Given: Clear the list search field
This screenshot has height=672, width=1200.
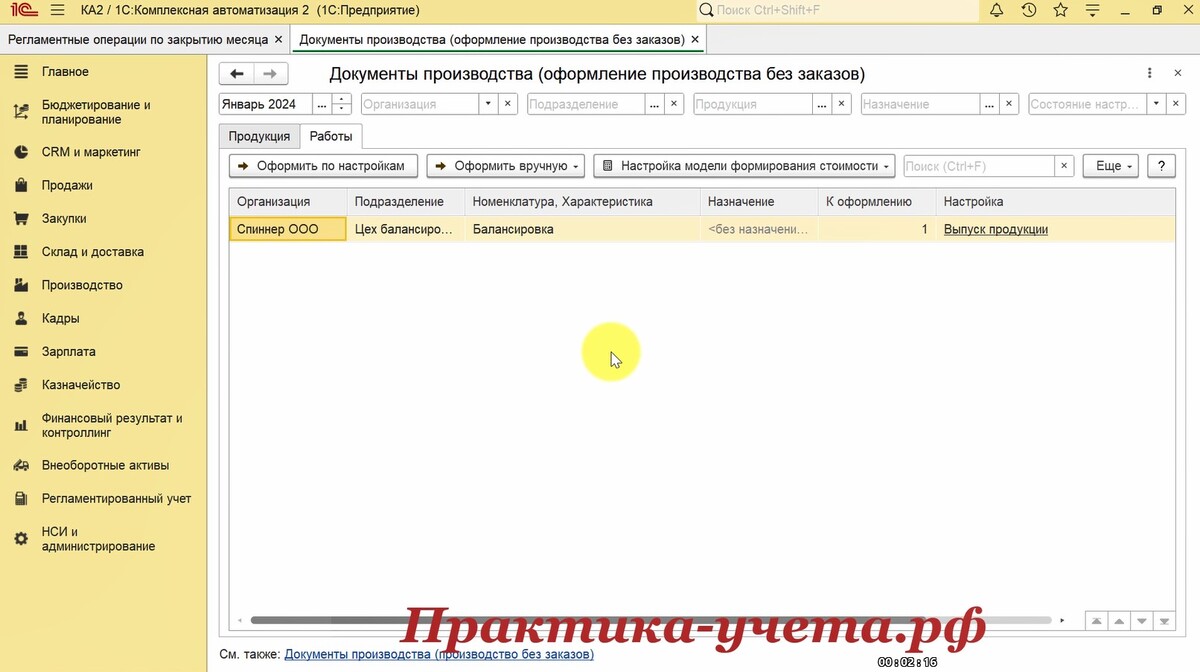Looking at the screenshot, I should tap(1065, 166).
